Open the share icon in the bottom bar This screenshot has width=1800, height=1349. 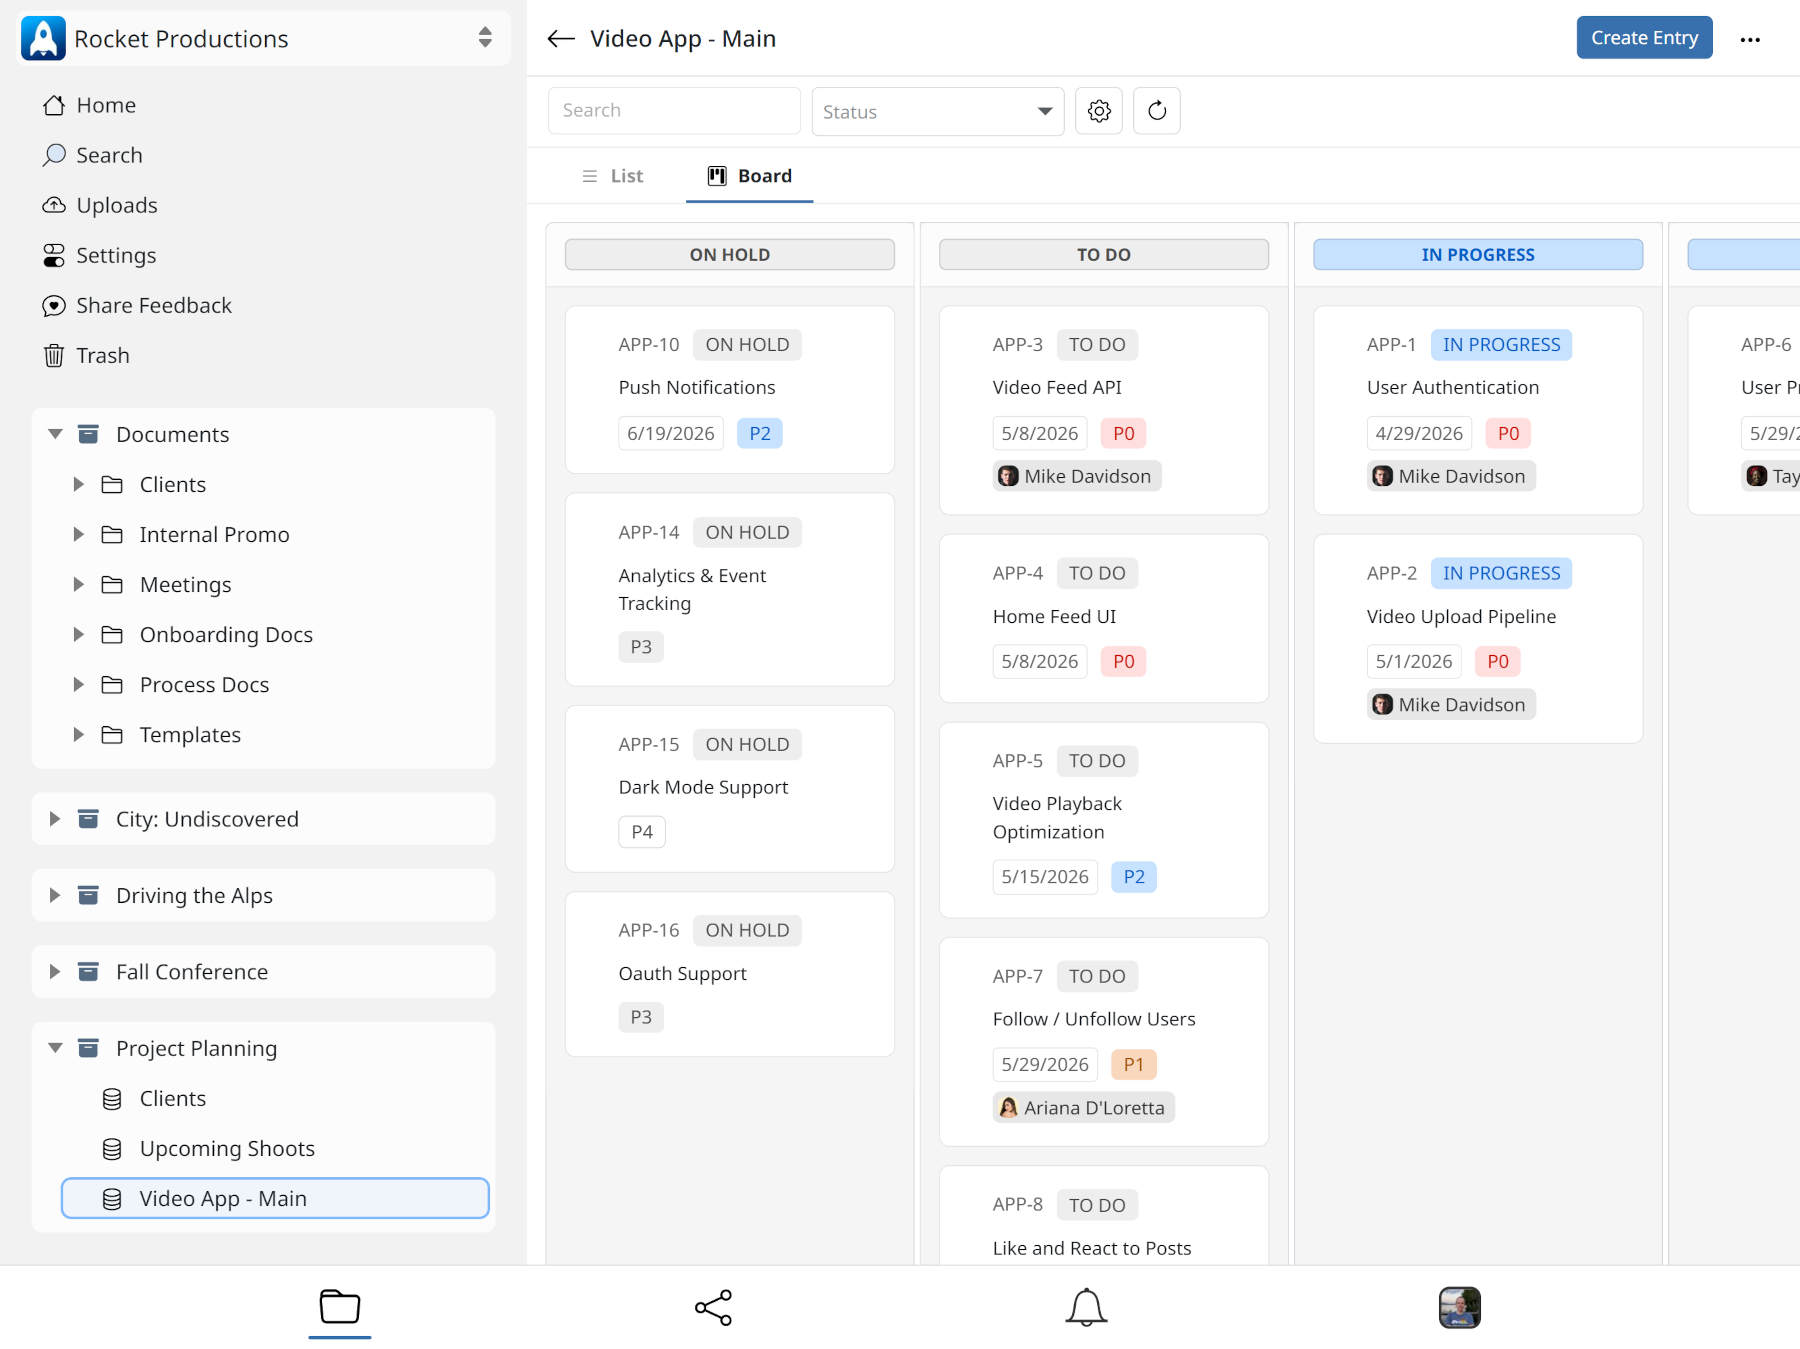(713, 1307)
